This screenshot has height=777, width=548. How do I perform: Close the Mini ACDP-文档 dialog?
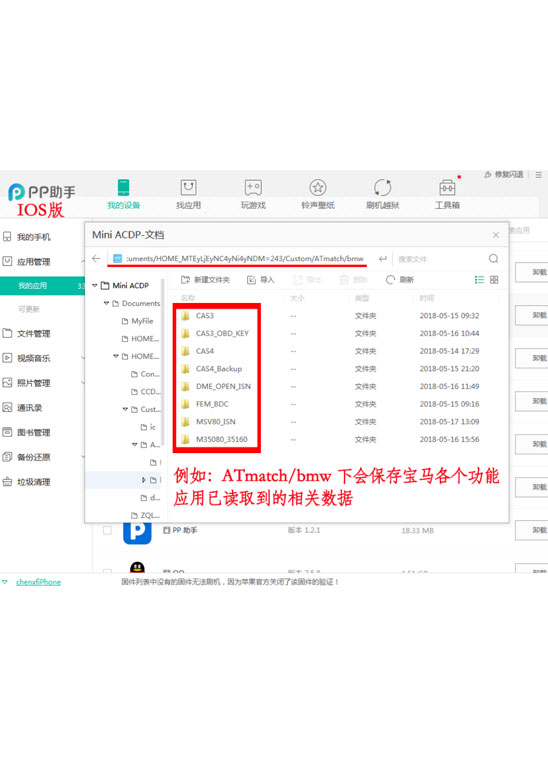click(495, 235)
